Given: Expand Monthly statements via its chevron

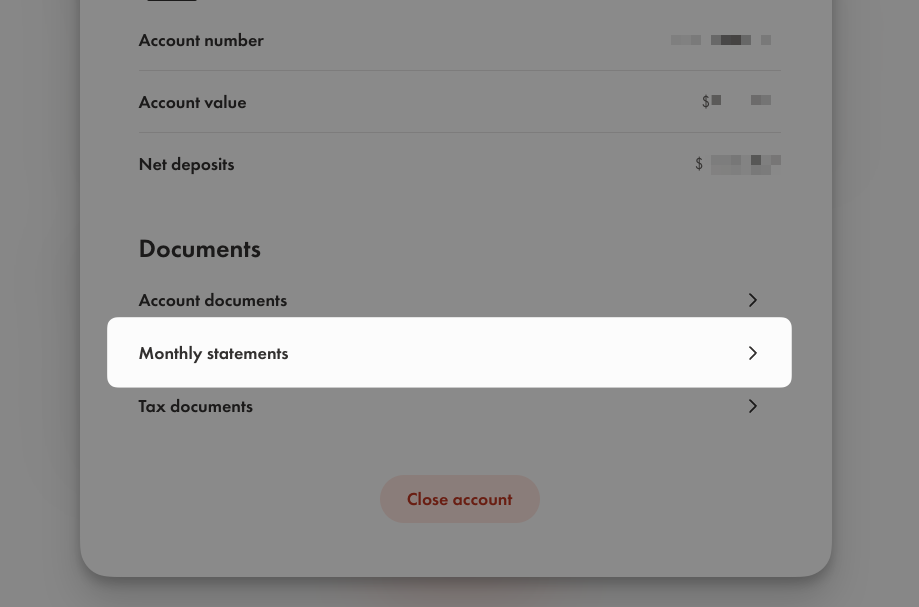Looking at the screenshot, I should [x=753, y=353].
